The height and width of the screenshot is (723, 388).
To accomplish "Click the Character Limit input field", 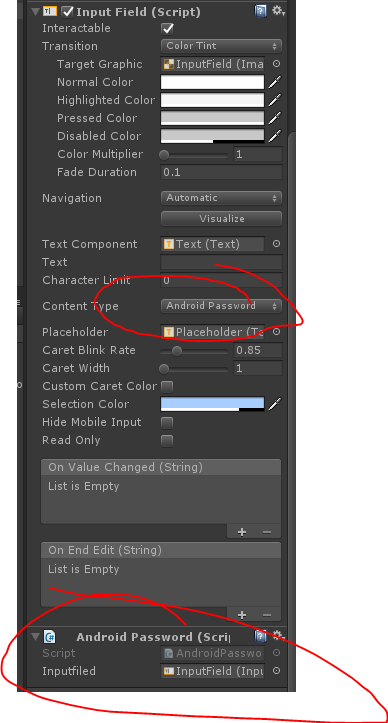I will point(221,280).
